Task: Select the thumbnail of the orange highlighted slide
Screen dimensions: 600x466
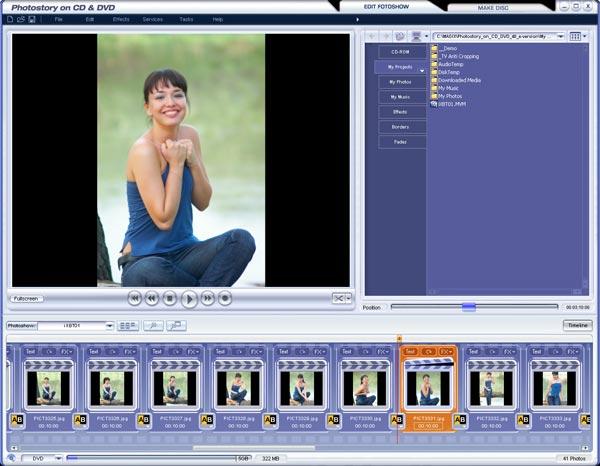Action: click(428, 389)
